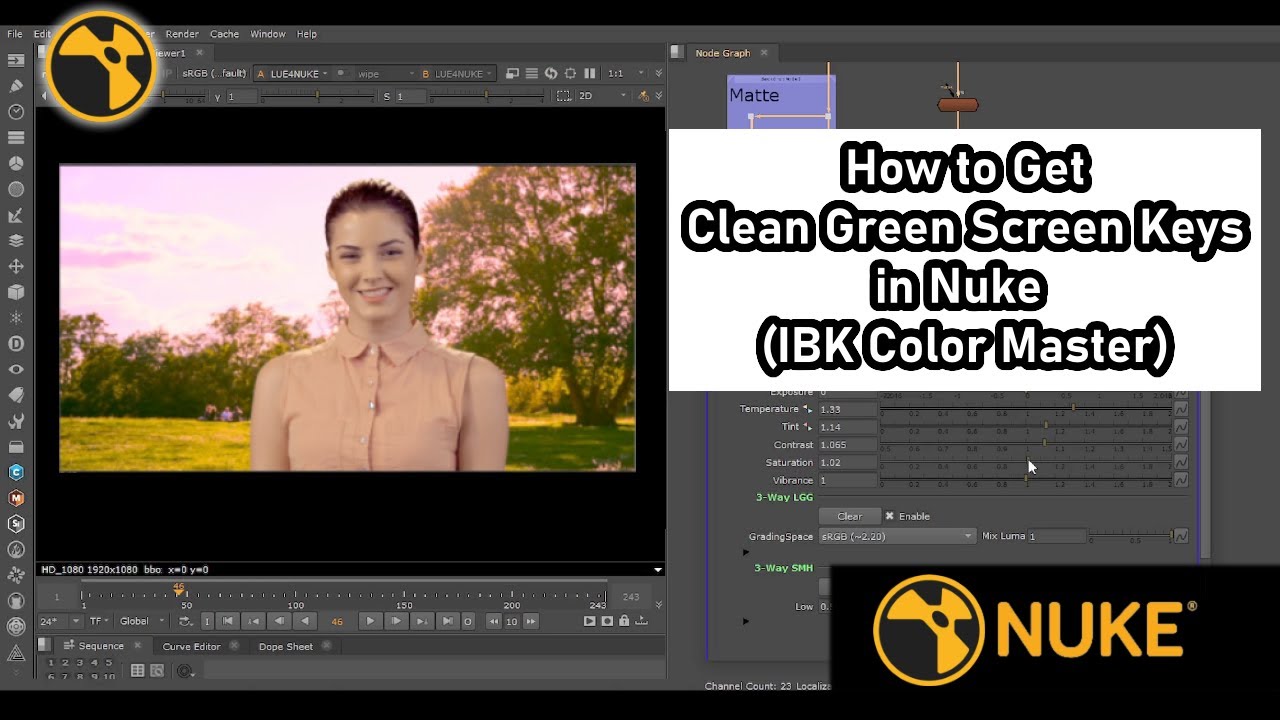This screenshot has width=1280, height=720.
Task: Open viewer input A LUE4NUKE dropdown
Action: click(292, 73)
